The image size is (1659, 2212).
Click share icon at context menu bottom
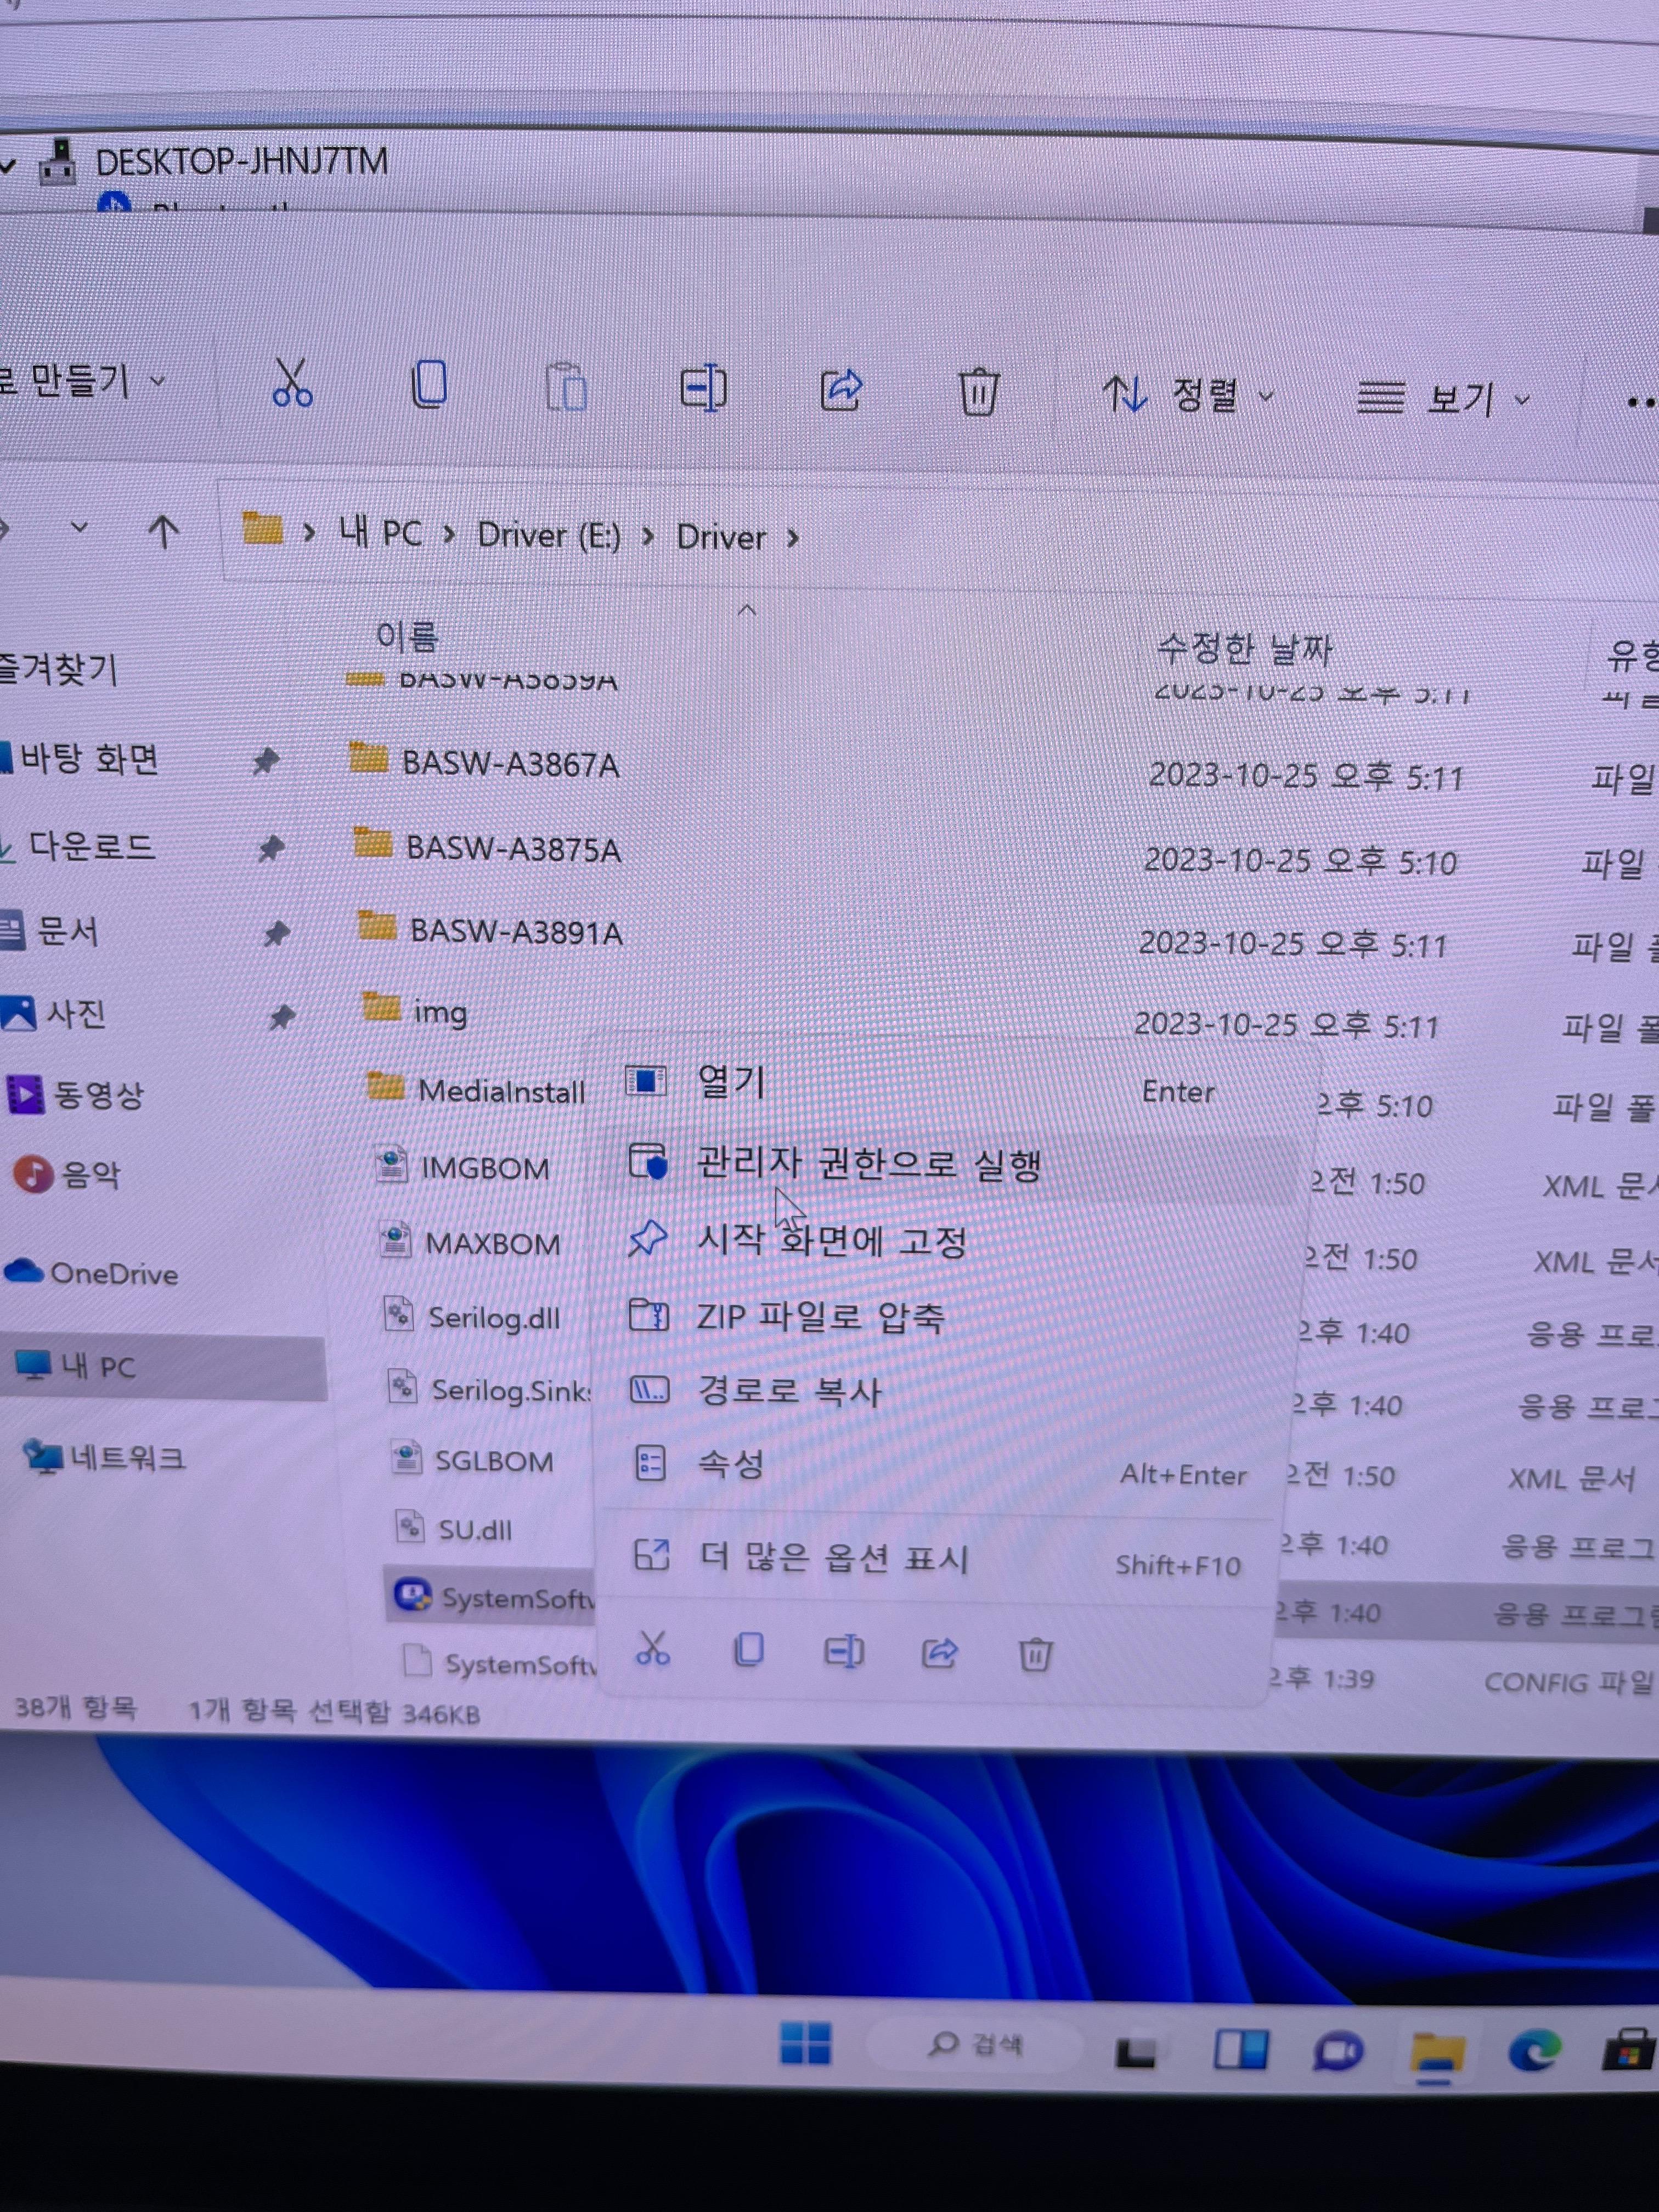[x=939, y=1653]
